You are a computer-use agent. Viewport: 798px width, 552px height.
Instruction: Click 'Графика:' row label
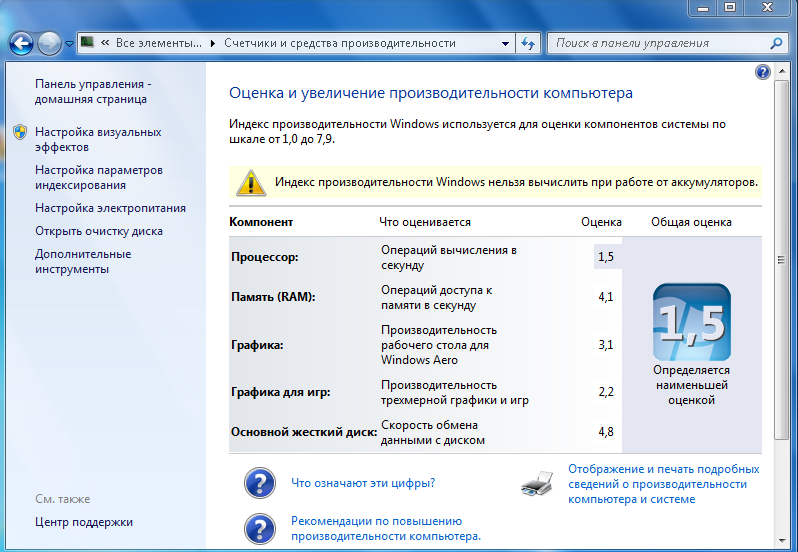pyautogui.click(x=257, y=345)
